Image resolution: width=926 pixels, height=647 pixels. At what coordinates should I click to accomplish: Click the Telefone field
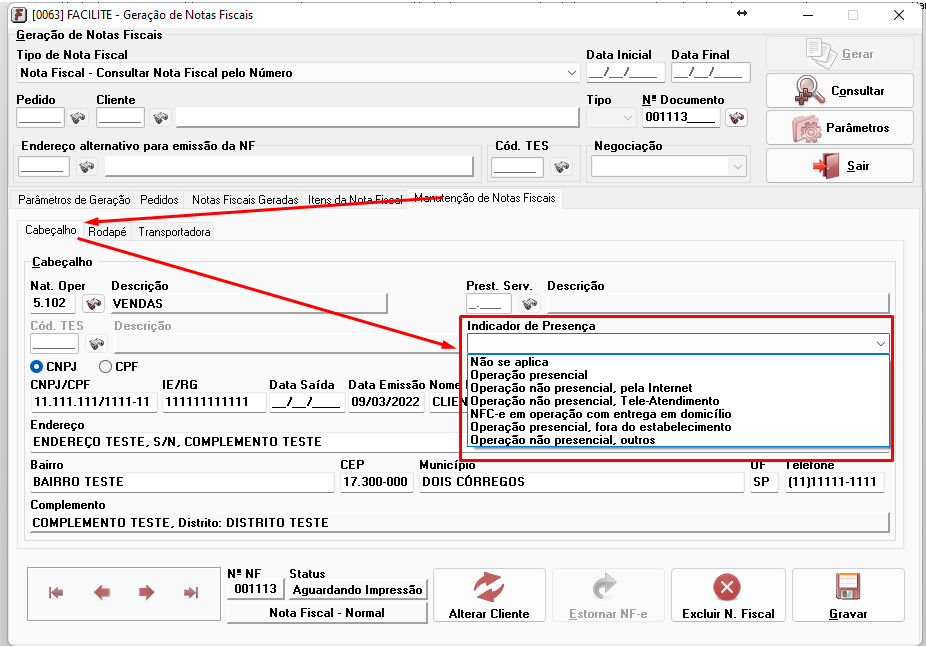[x=834, y=482]
